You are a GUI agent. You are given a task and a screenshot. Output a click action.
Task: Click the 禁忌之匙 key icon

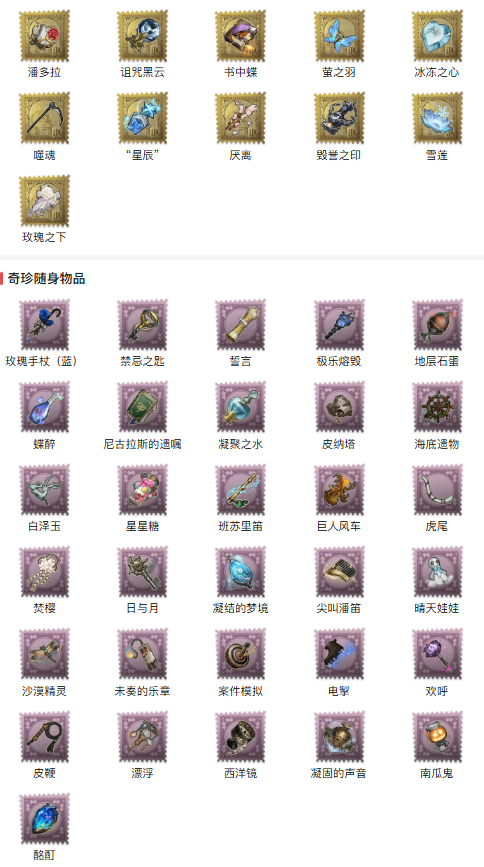coord(143,325)
